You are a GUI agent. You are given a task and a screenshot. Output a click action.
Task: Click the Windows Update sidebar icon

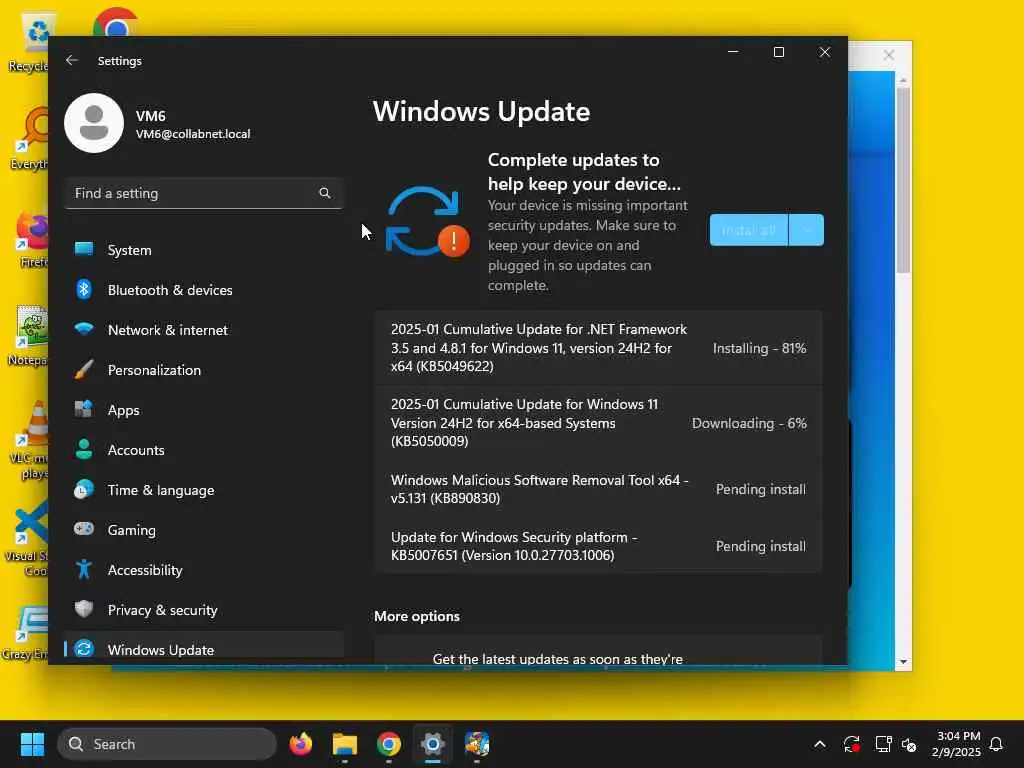(84, 649)
